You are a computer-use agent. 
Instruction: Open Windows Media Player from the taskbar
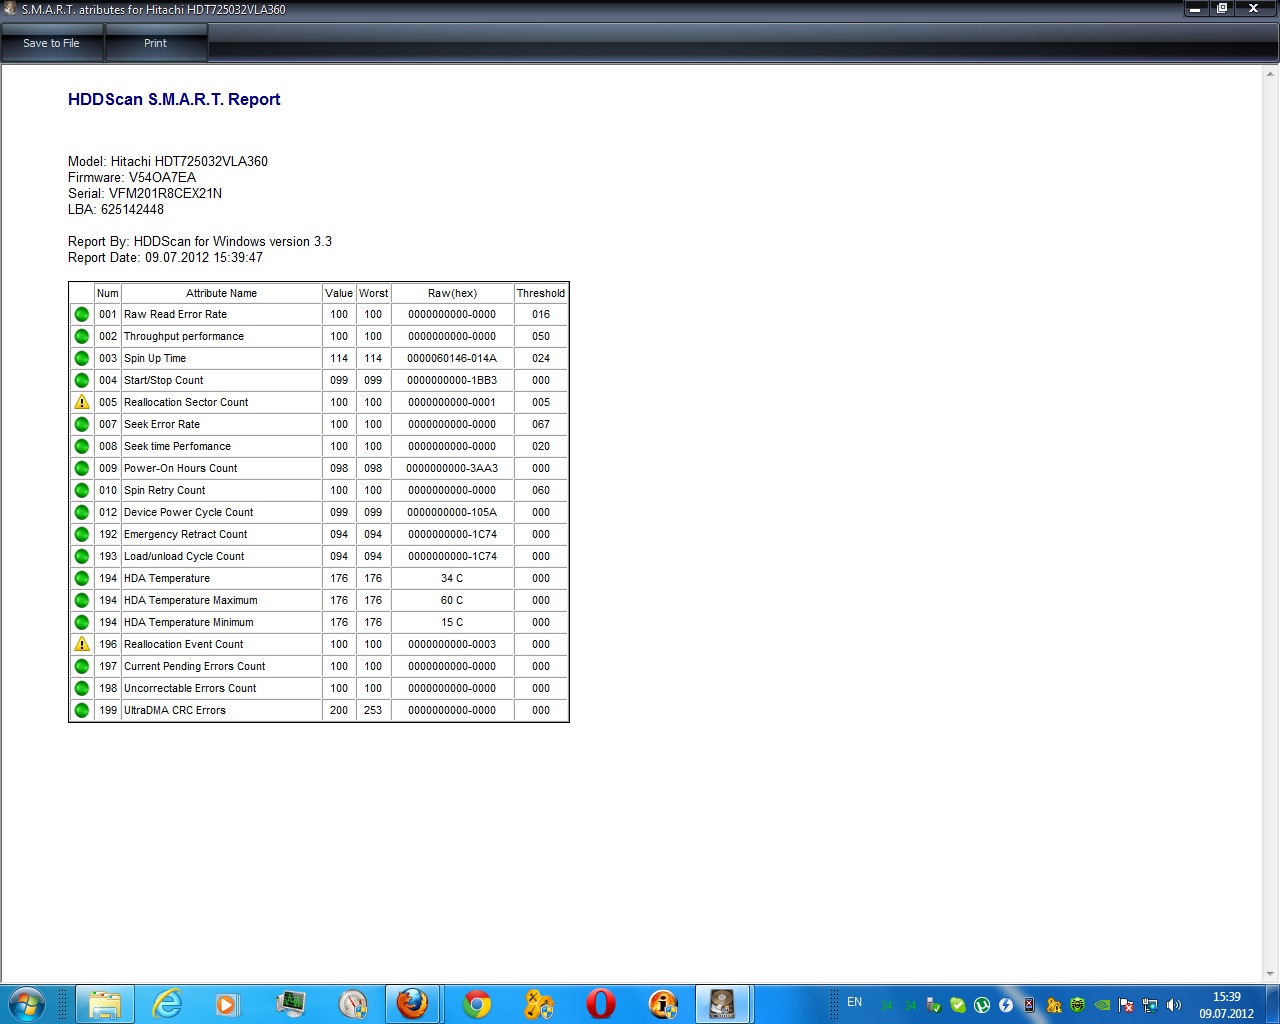pos(229,1003)
